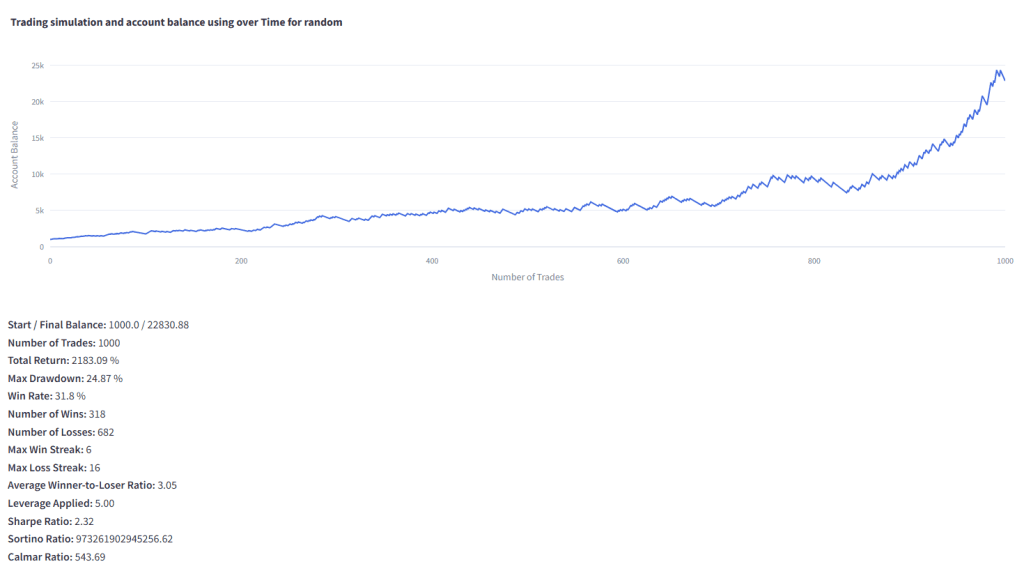Click the 10k y-axis tick label
Image resolution: width=1024 pixels, height=571 pixels.
point(37,174)
